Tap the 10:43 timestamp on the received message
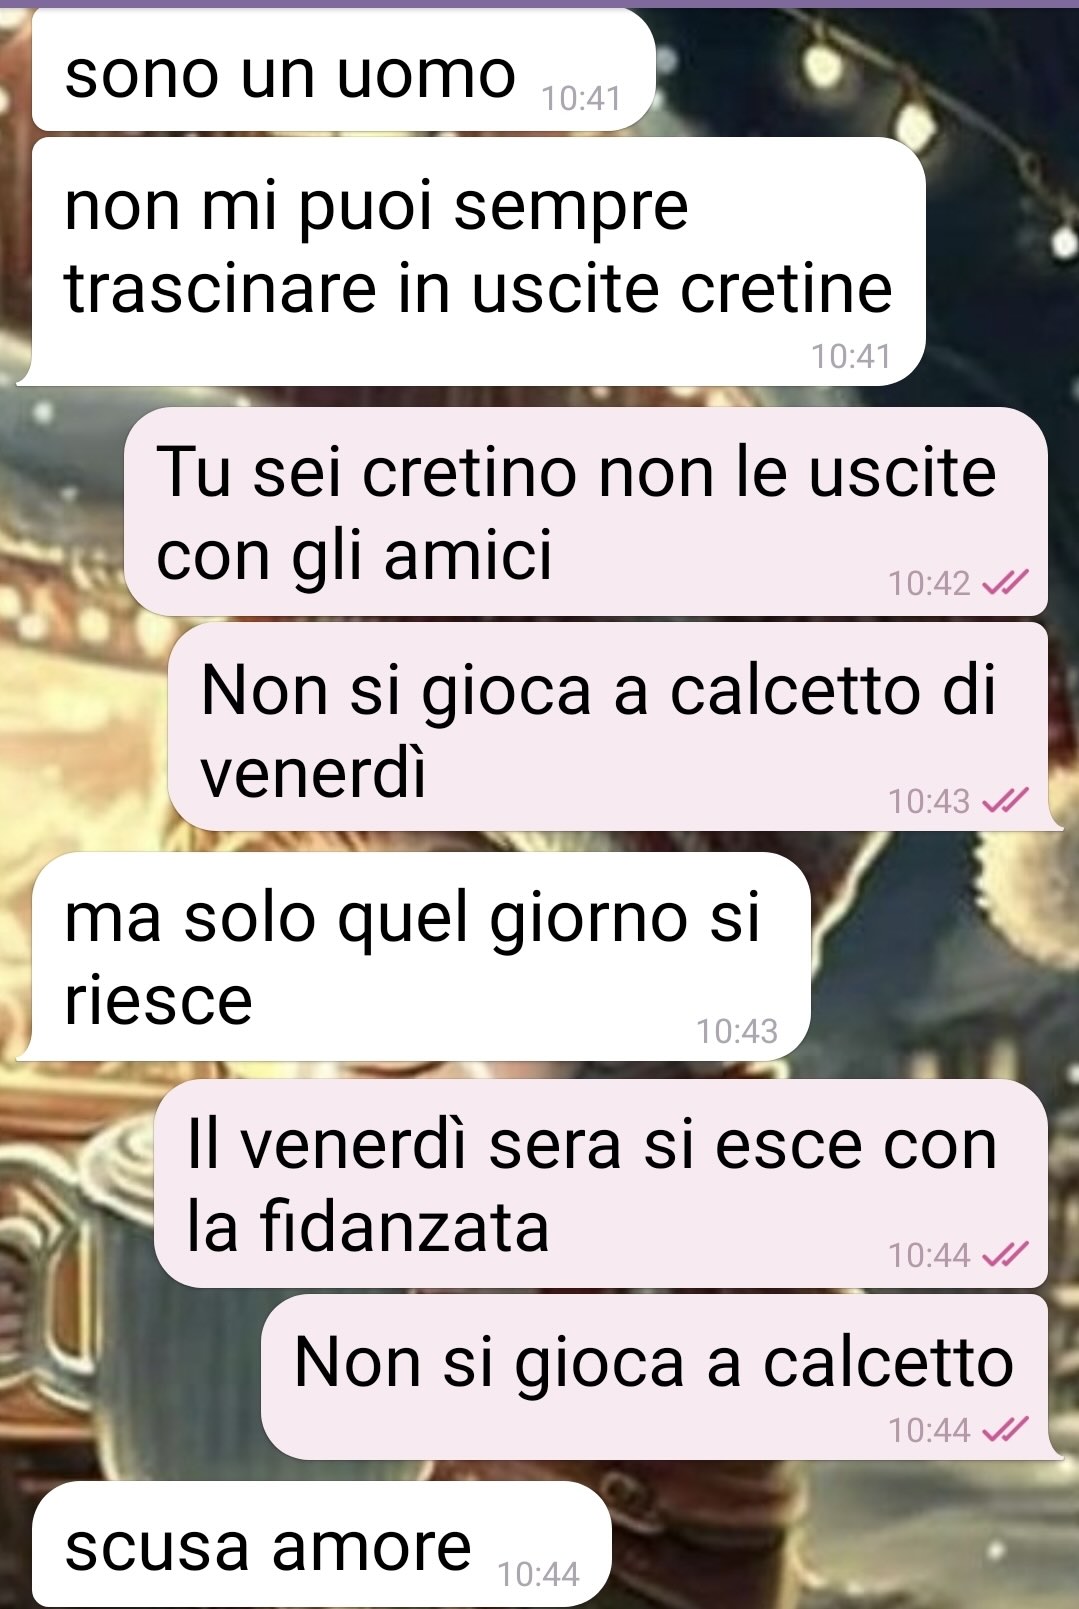Image resolution: width=1079 pixels, height=1609 pixels. tap(737, 1031)
